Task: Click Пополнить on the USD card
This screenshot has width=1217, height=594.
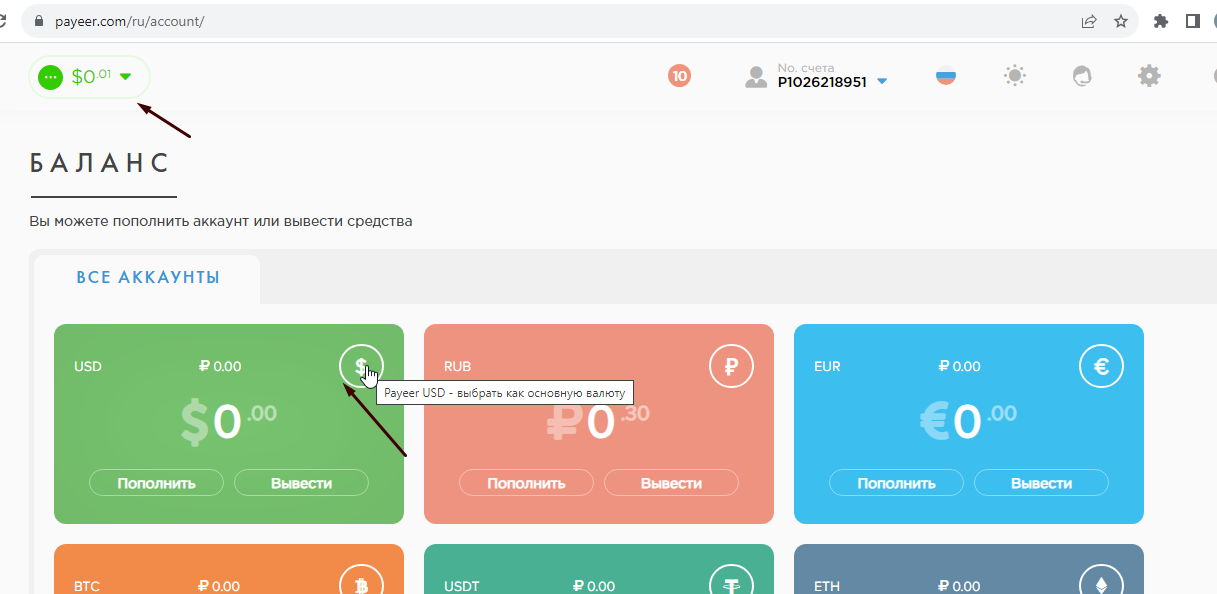Action: pos(156,483)
